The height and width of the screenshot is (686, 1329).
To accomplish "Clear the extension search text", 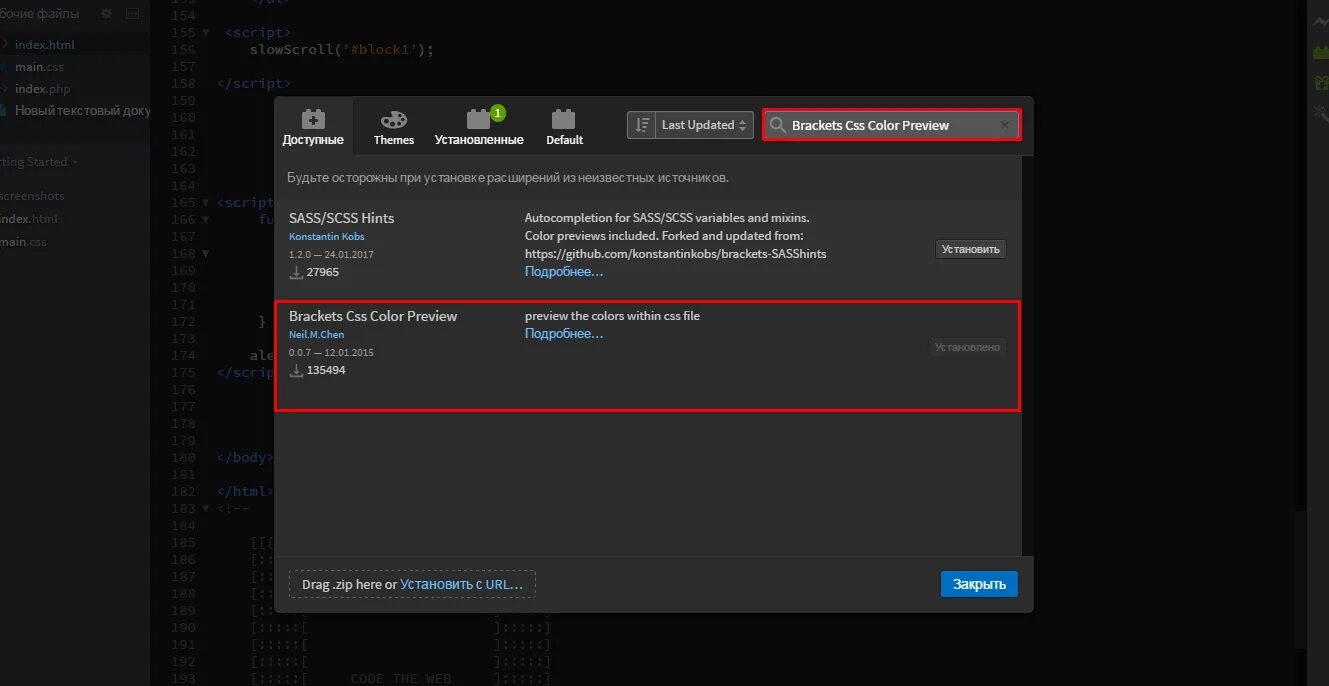I will (1005, 125).
